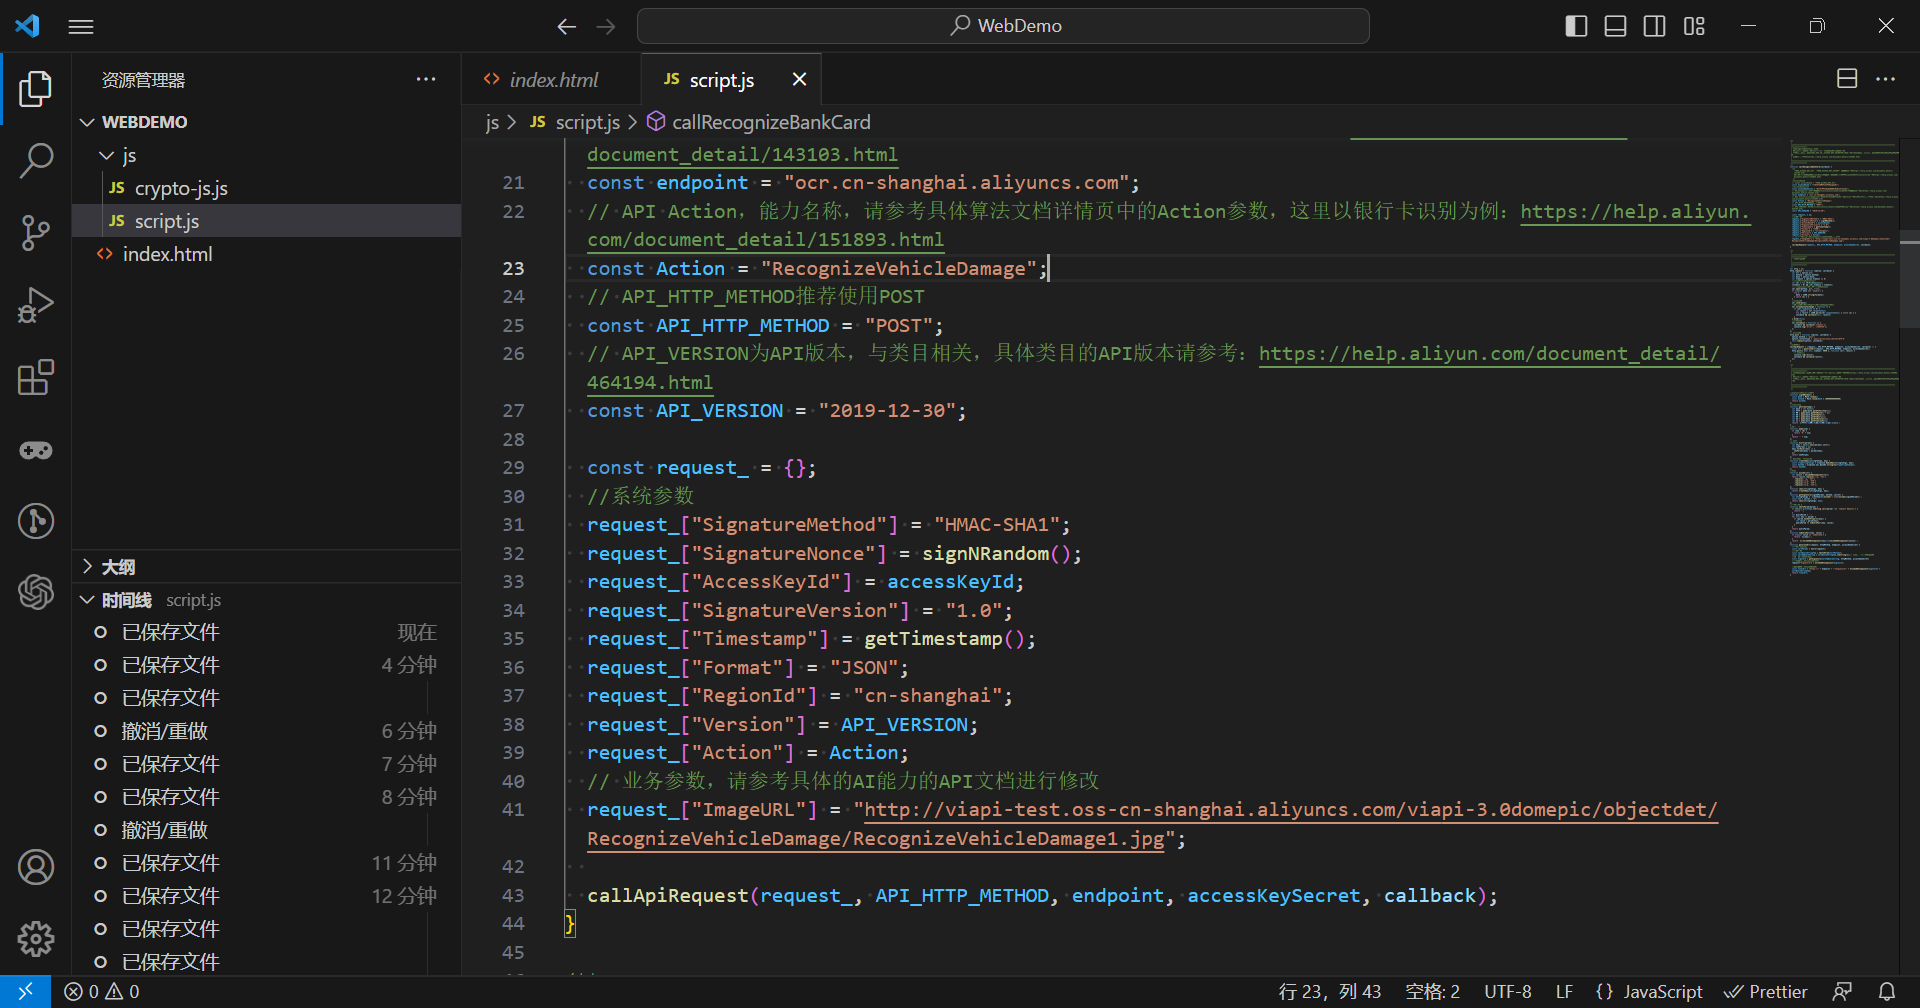The height and width of the screenshot is (1008, 1920).
Task: Click the WebDemo command center search box
Action: pyautogui.click(x=1003, y=26)
